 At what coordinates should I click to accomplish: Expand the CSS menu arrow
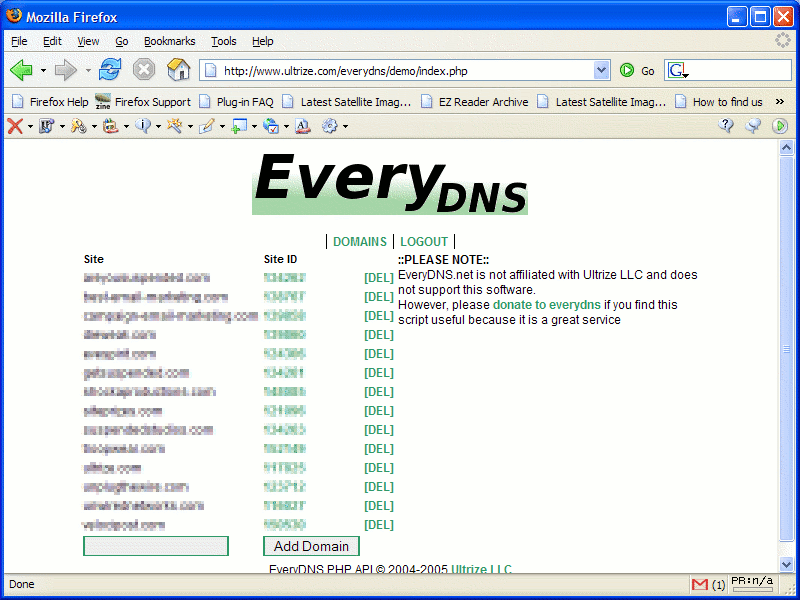[62, 127]
